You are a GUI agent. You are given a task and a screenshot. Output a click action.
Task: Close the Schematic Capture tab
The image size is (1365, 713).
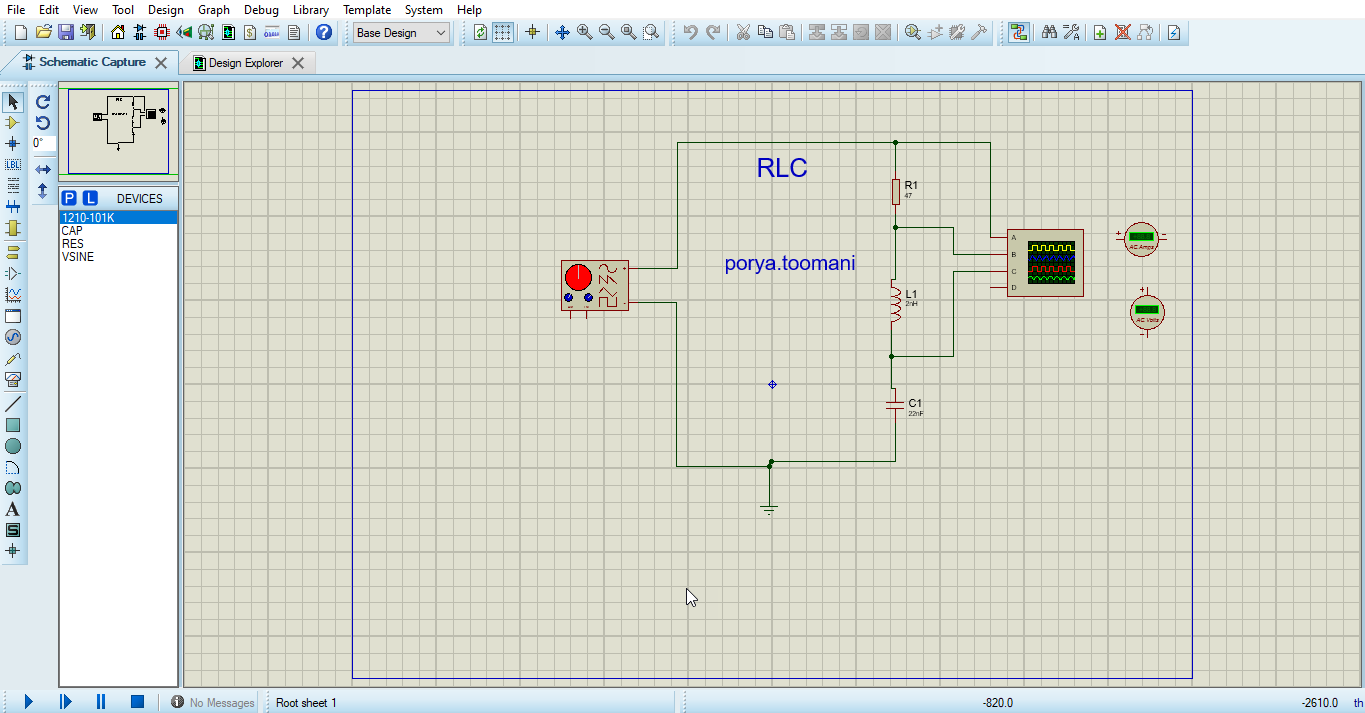[x=161, y=62]
